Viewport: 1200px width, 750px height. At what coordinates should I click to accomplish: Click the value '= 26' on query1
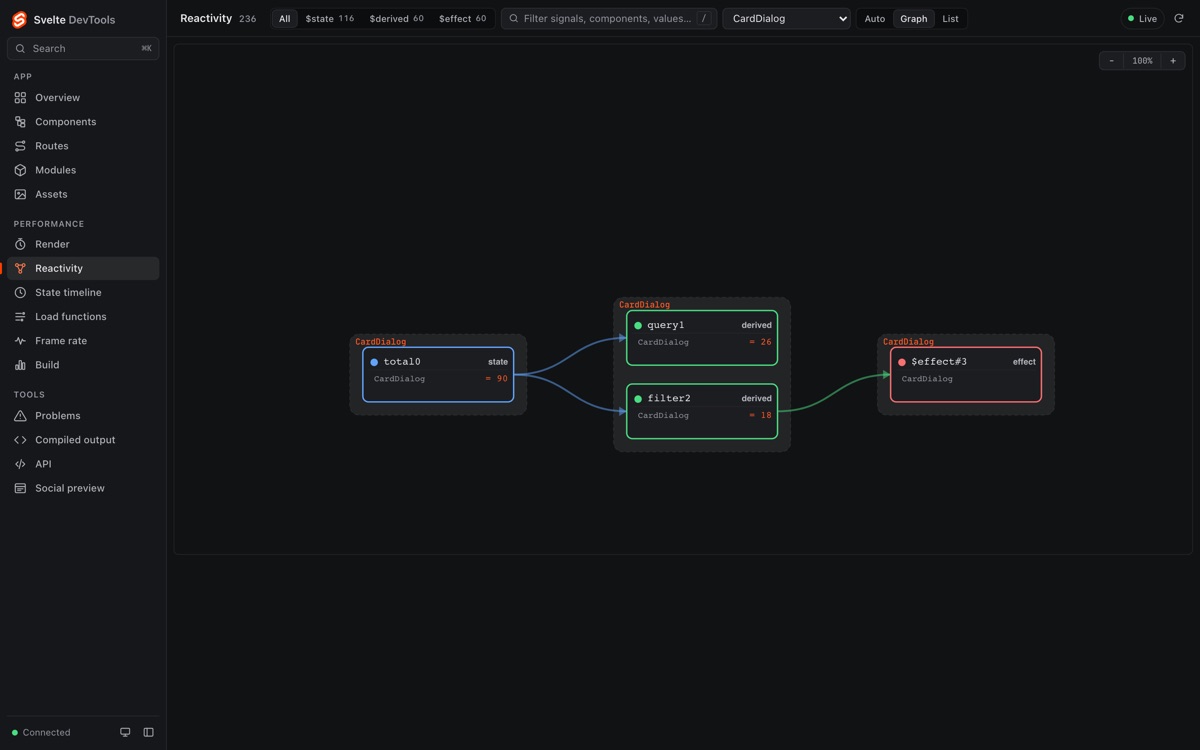[761, 342]
